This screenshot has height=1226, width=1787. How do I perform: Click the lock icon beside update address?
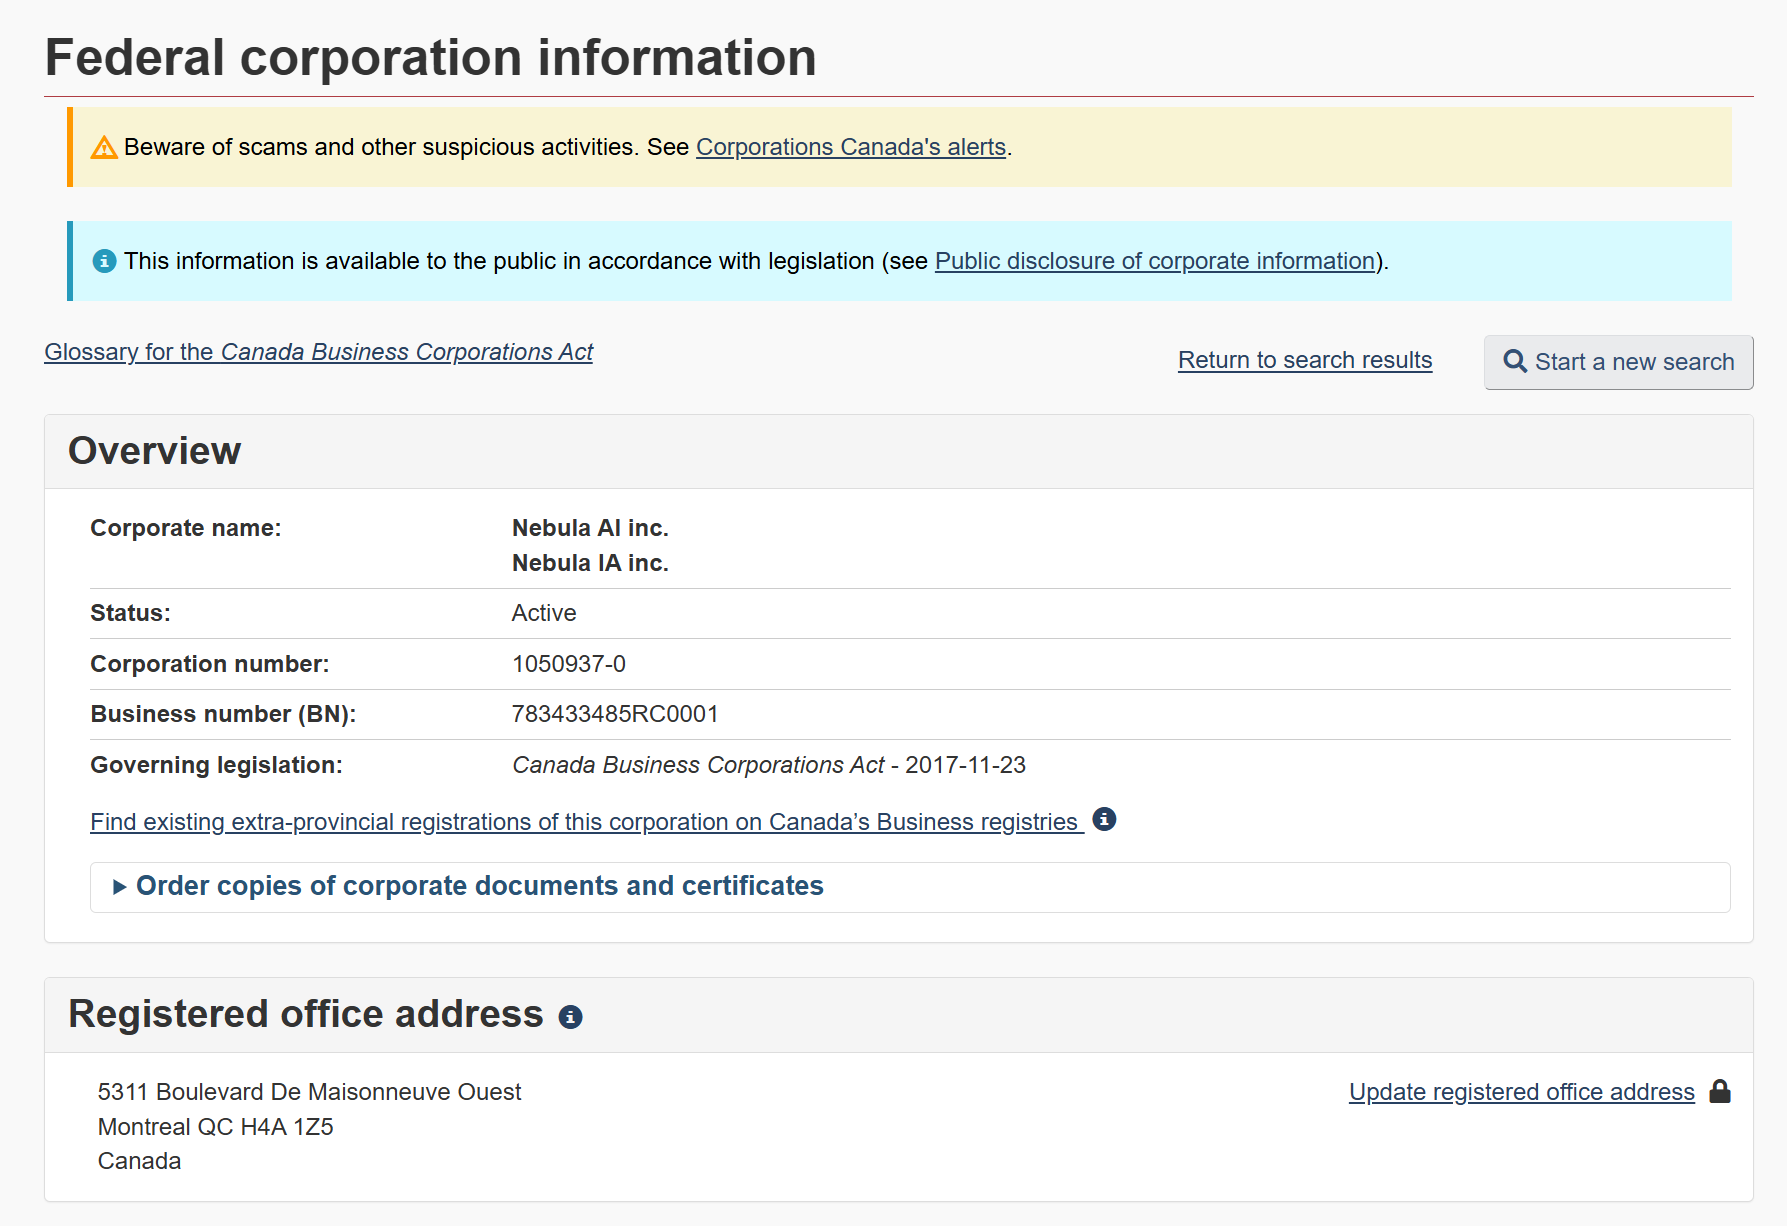tap(1720, 1091)
